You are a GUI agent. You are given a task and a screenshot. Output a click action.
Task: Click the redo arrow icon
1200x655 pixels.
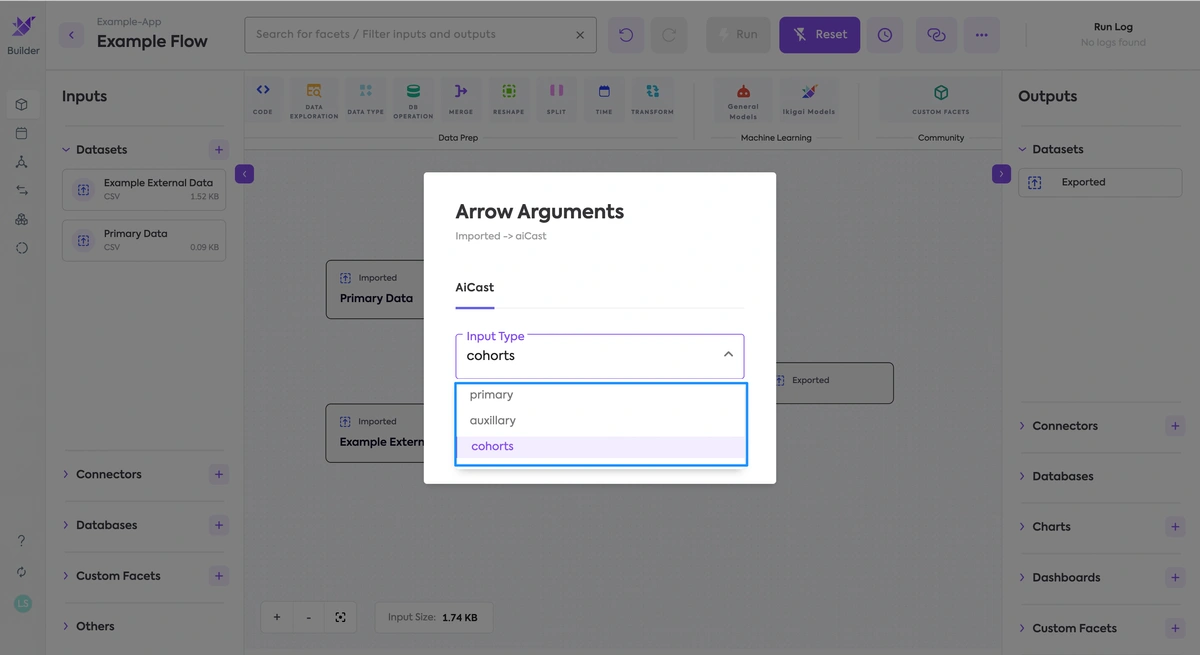[x=669, y=35]
